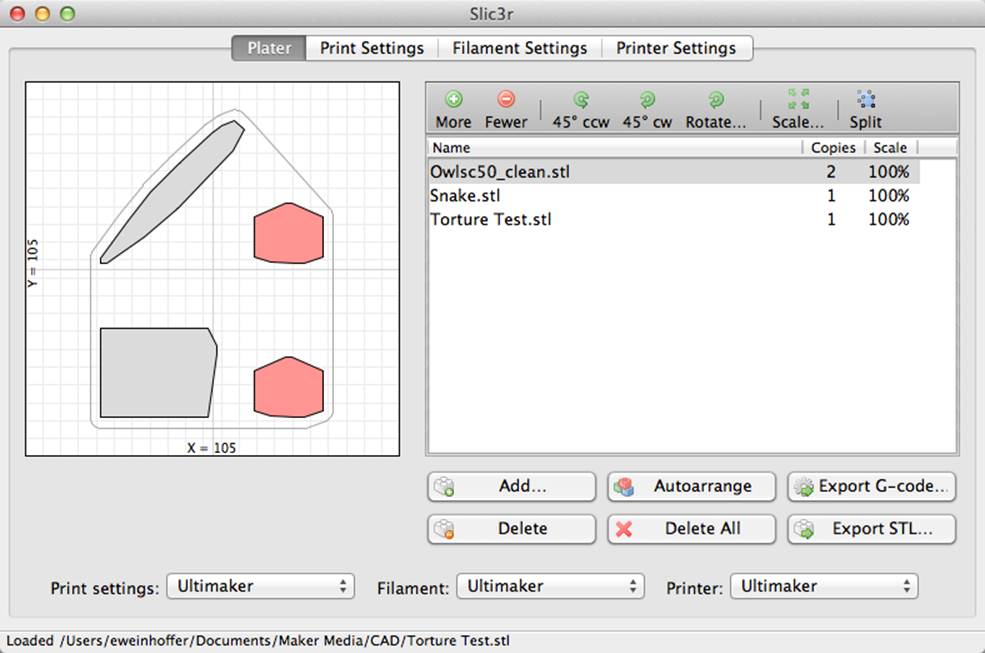This screenshot has height=653, width=985.
Task: Click the More copies icon
Action: [x=454, y=99]
